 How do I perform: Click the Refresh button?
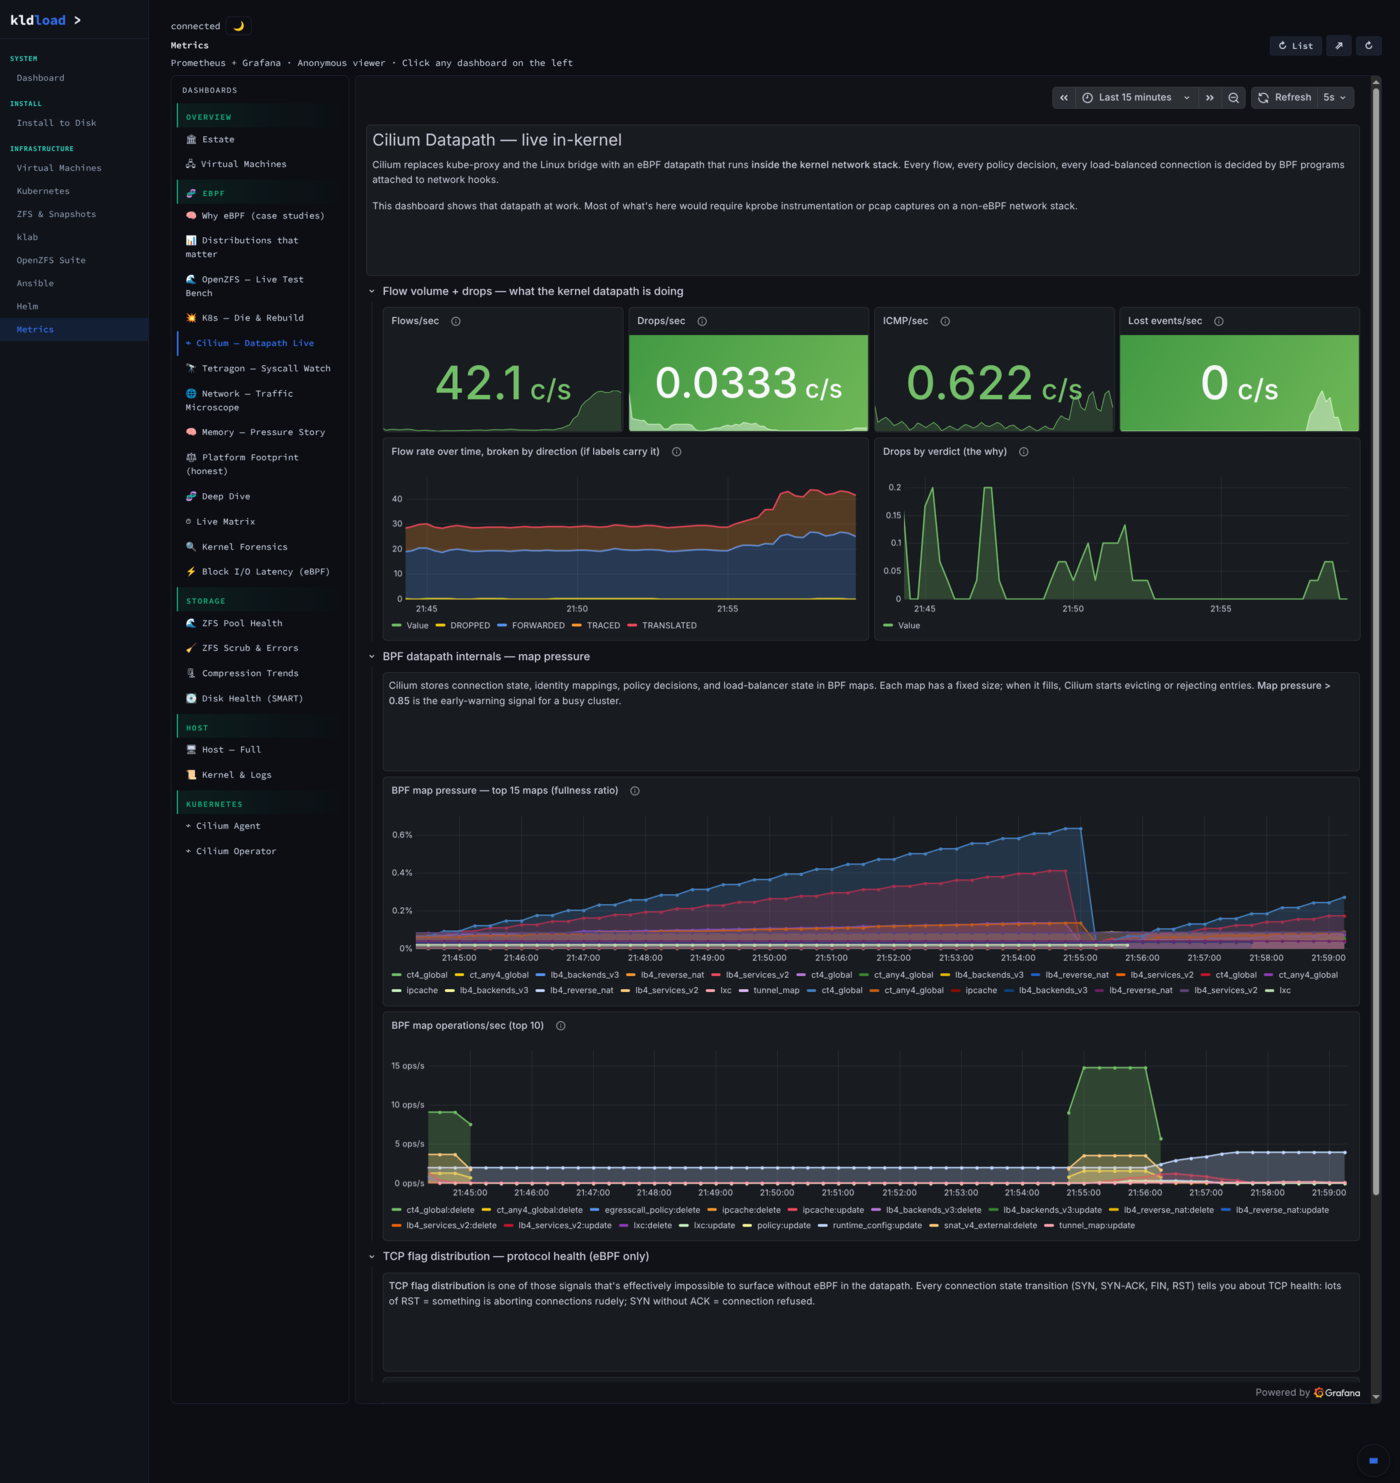point(1285,97)
